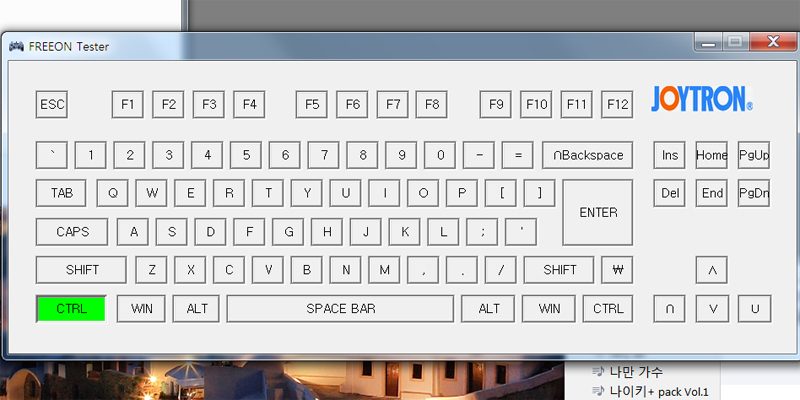Click the JOYTRON logo
Viewport: 800px width, 400px height.
[702, 99]
